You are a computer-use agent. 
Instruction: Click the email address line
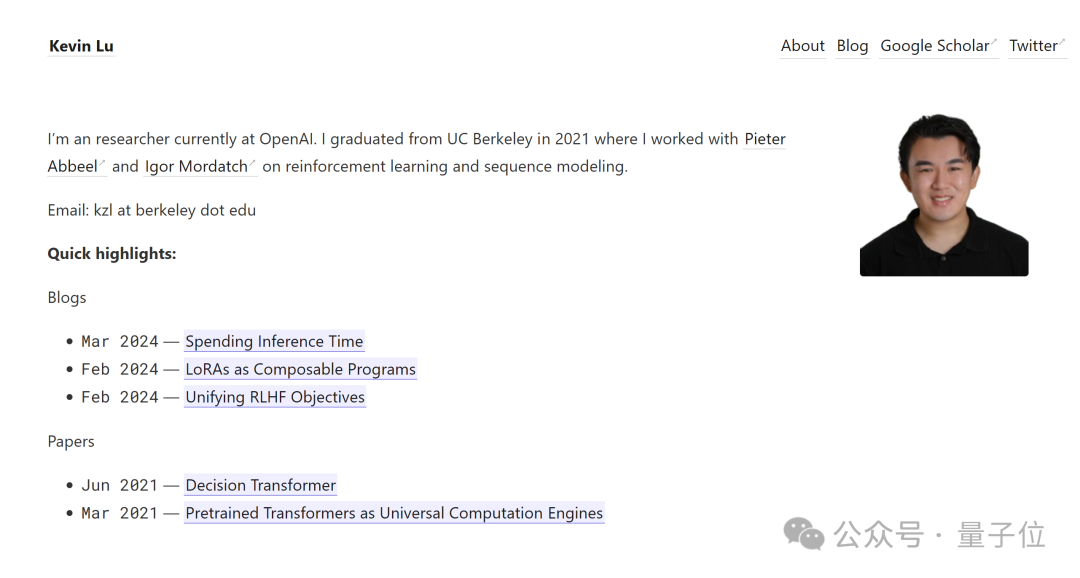(x=151, y=211)
